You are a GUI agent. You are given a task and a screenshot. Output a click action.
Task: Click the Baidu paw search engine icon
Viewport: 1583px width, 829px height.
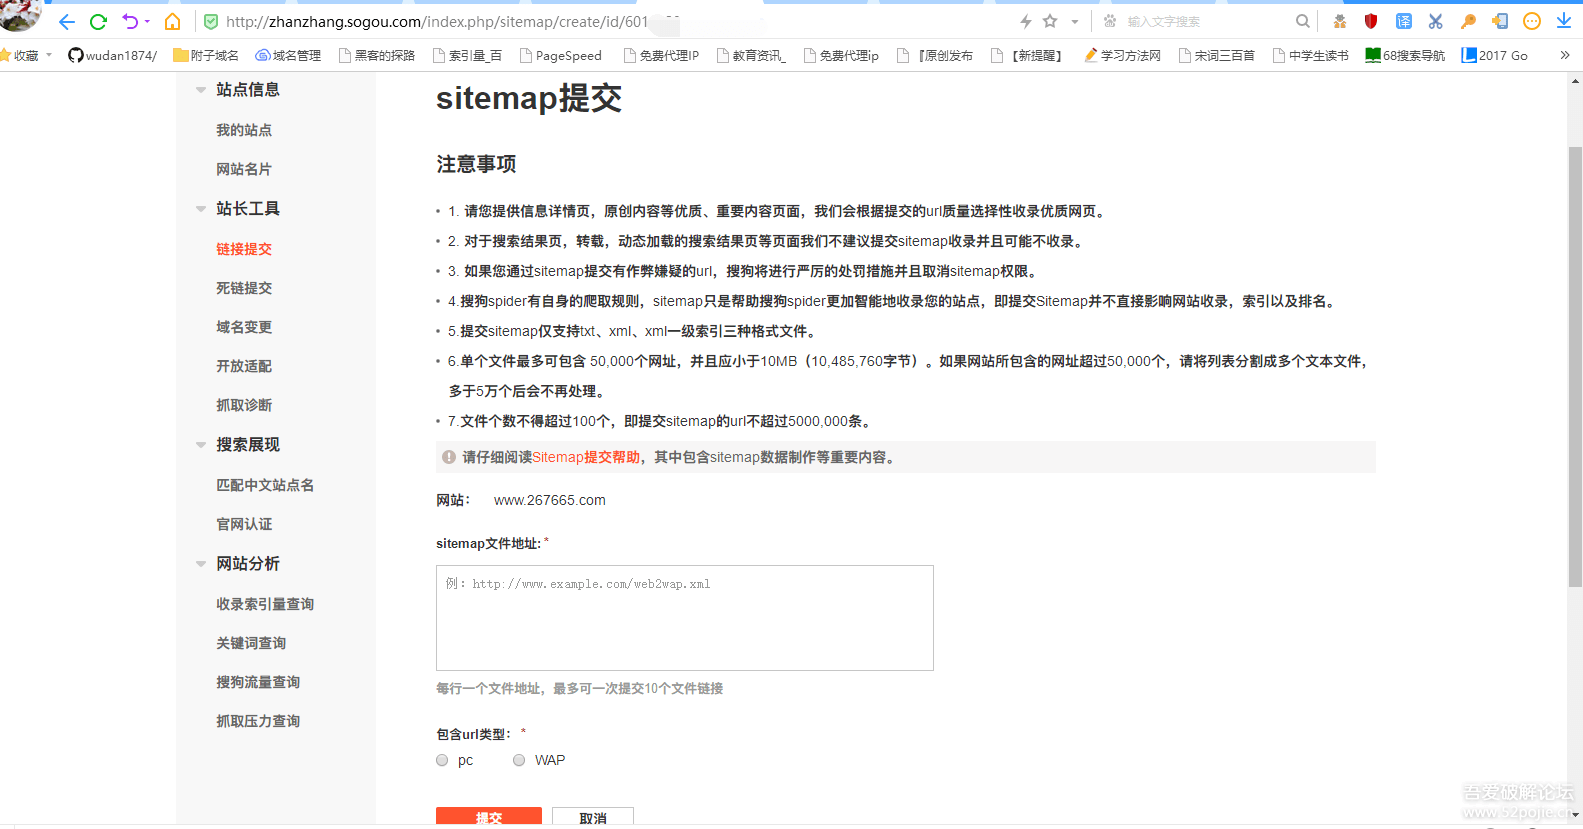pos(1110,21)
